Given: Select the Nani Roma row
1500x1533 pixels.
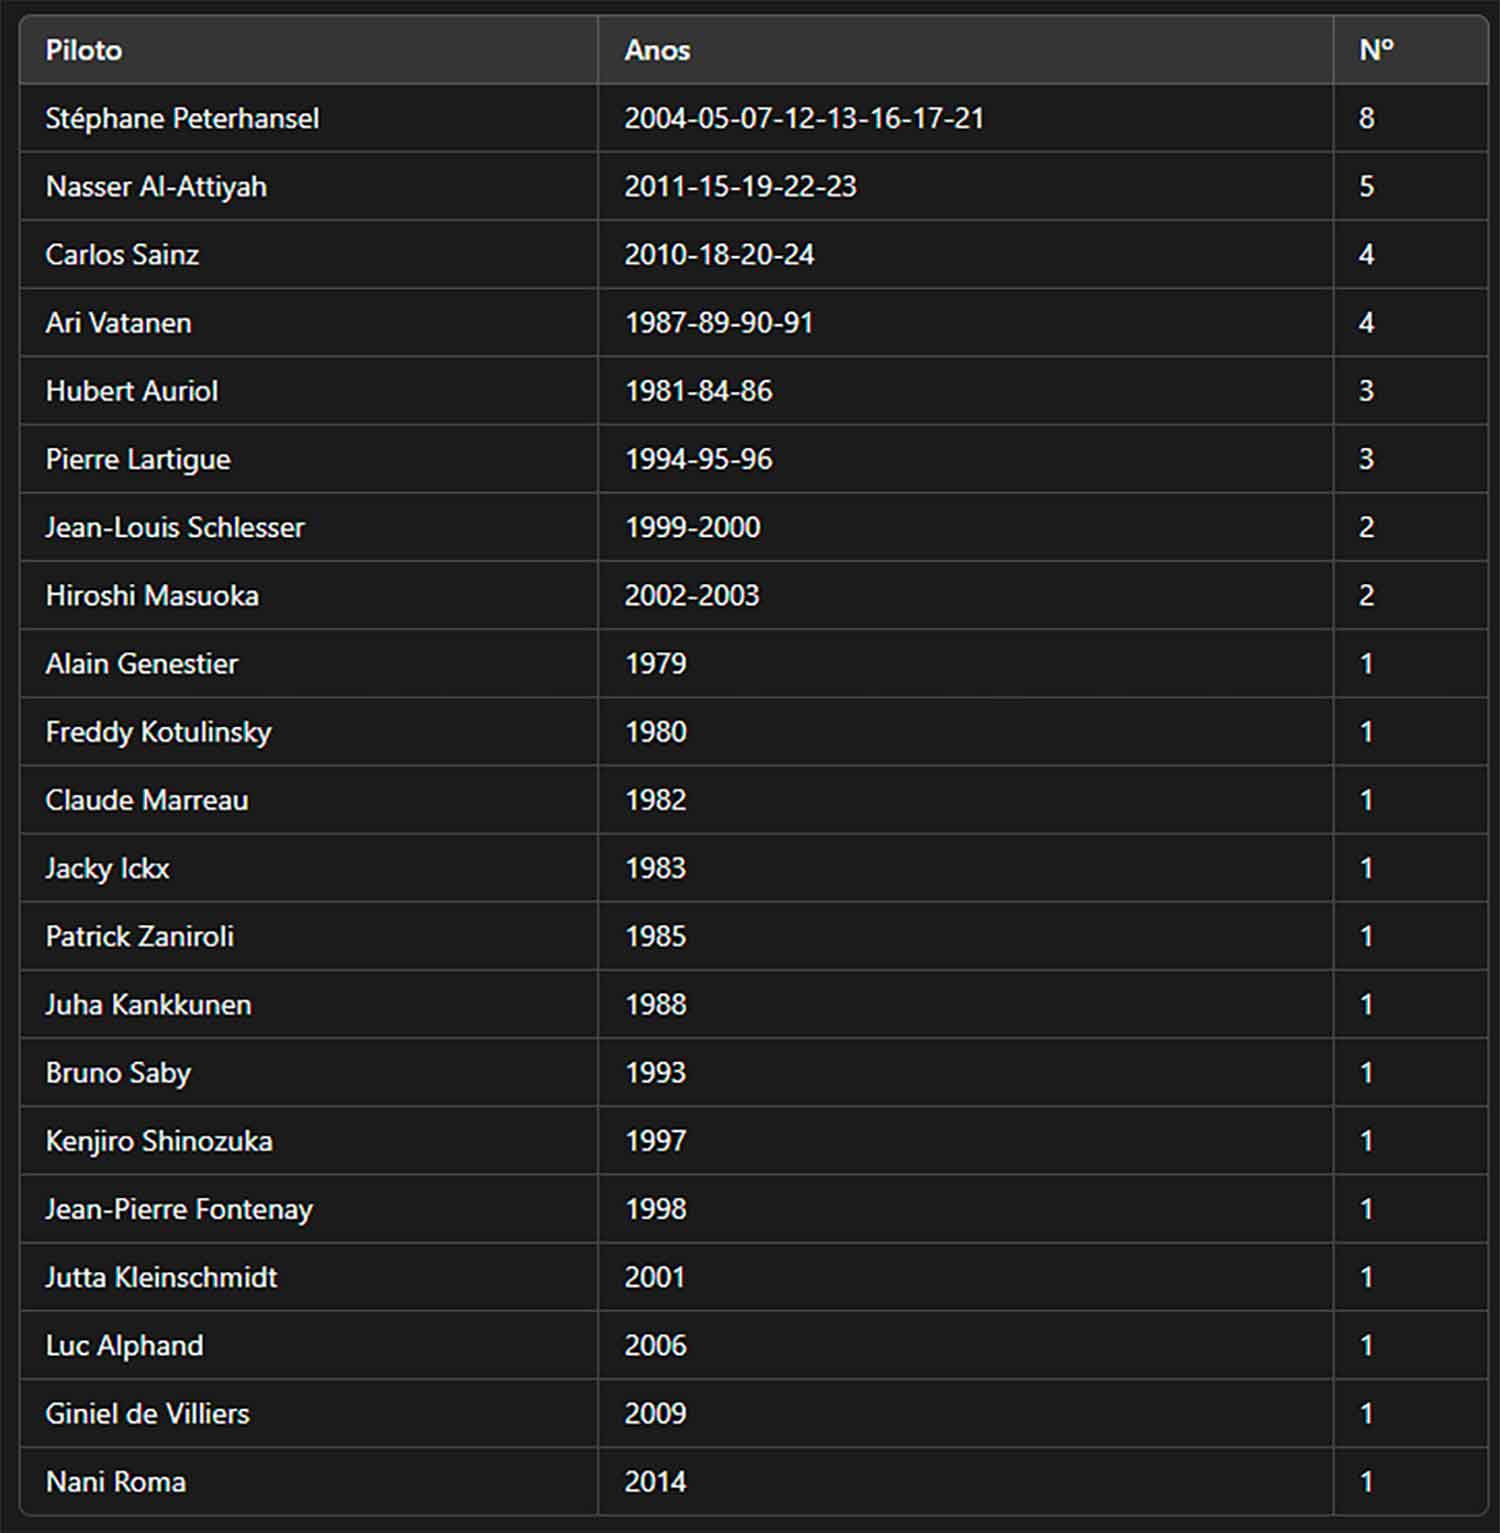Looking at the screenshot, I should tap(115, 1481).
